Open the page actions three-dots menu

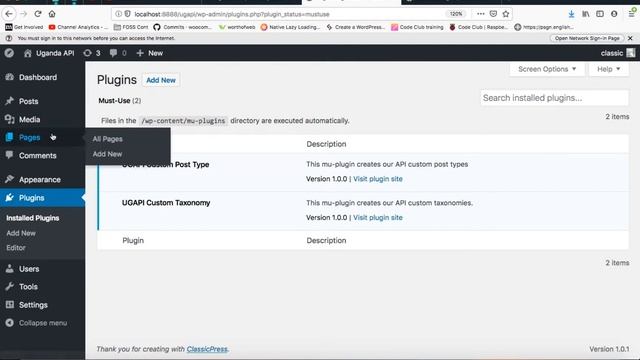(480, 14)
